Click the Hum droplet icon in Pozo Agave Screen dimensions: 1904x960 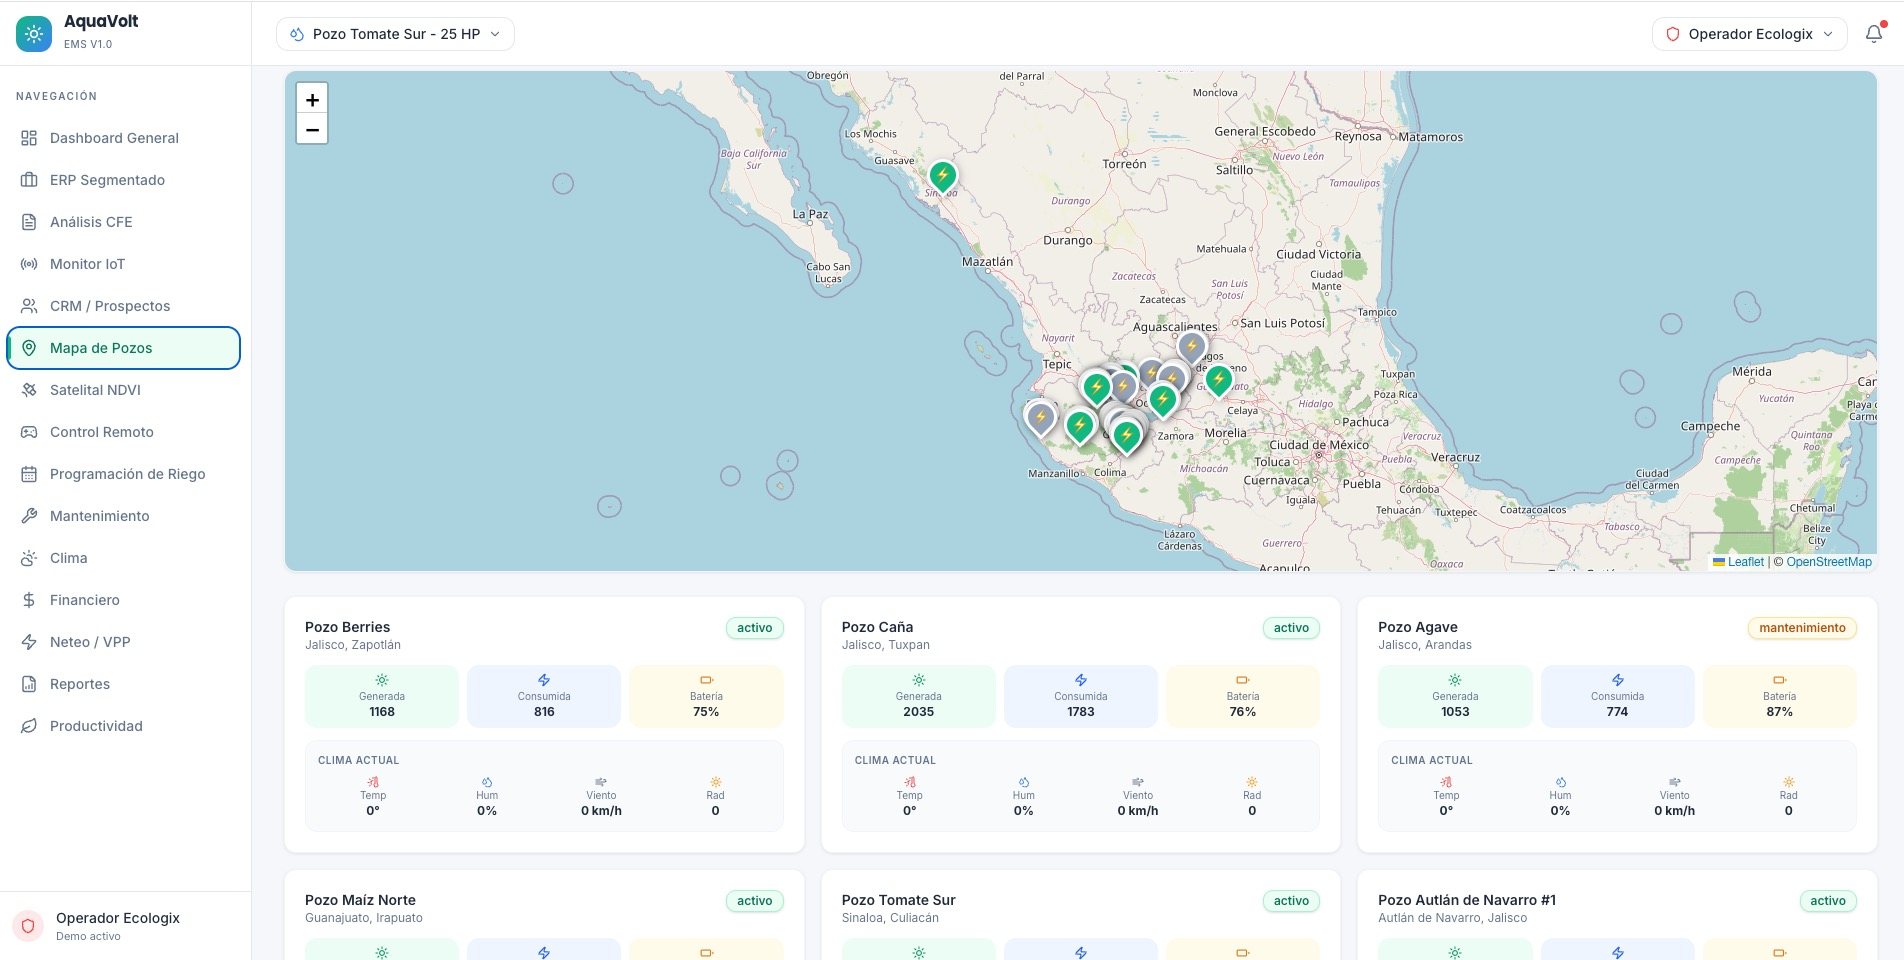click(1560, 782)
